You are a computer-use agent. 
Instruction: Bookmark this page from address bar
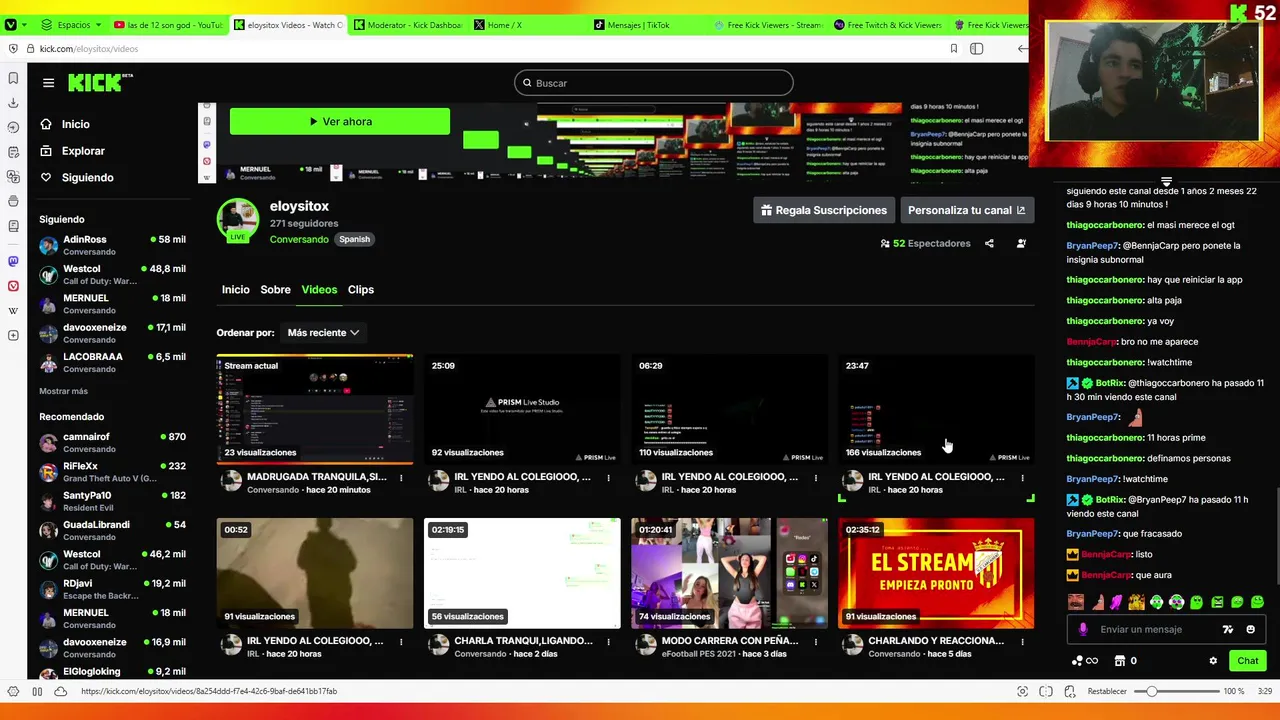[x=954, y=48]
